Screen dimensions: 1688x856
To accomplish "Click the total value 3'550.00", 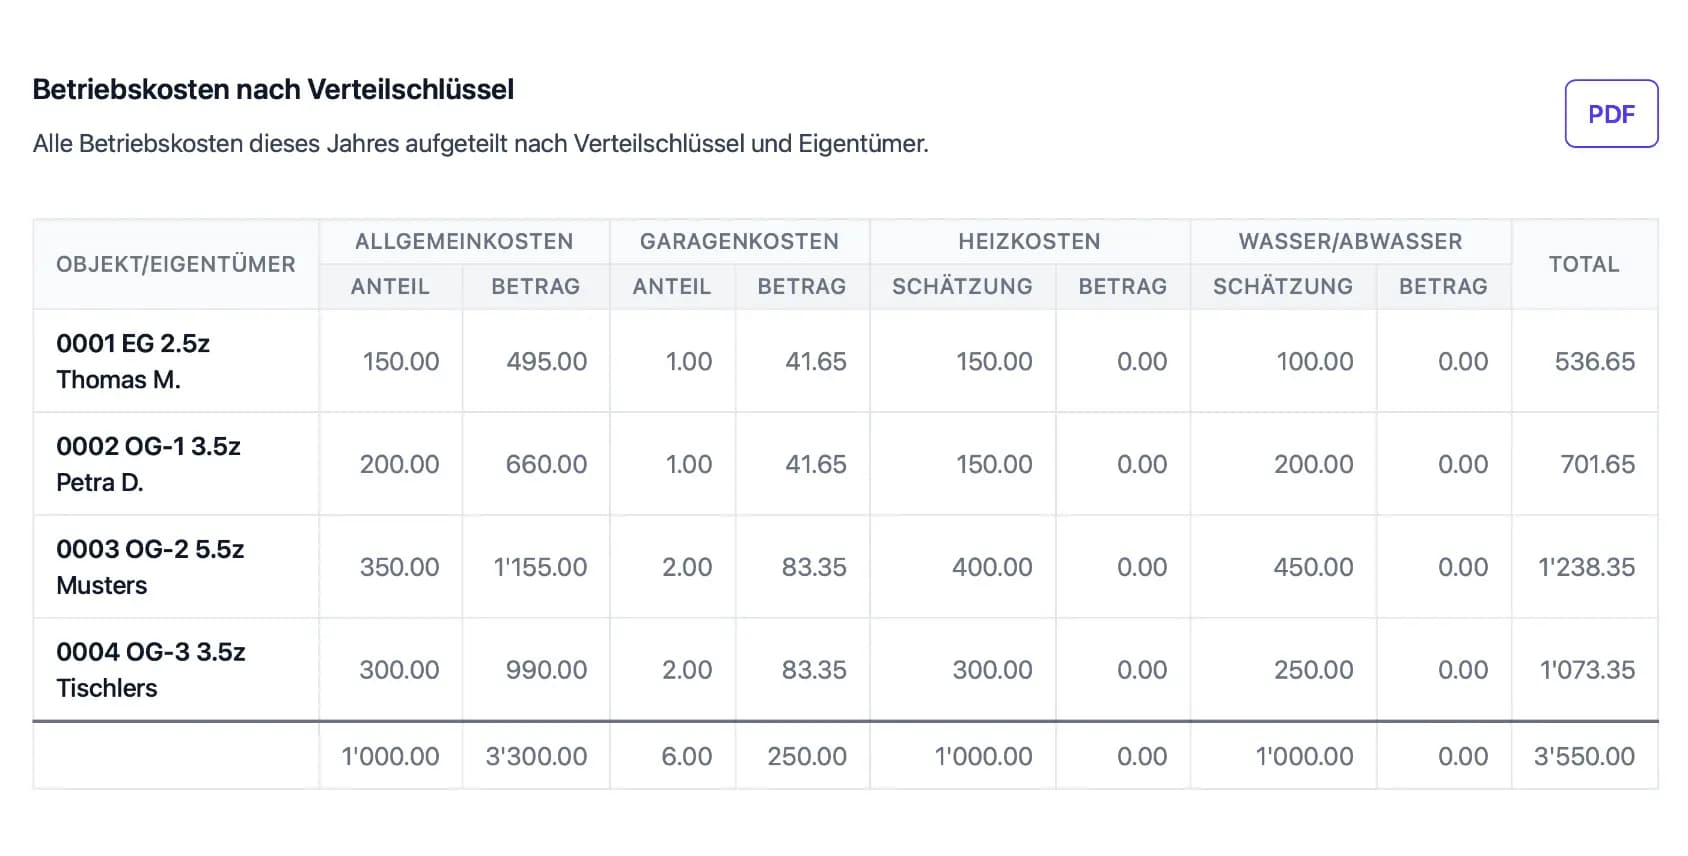I will tap(1584, 757).
